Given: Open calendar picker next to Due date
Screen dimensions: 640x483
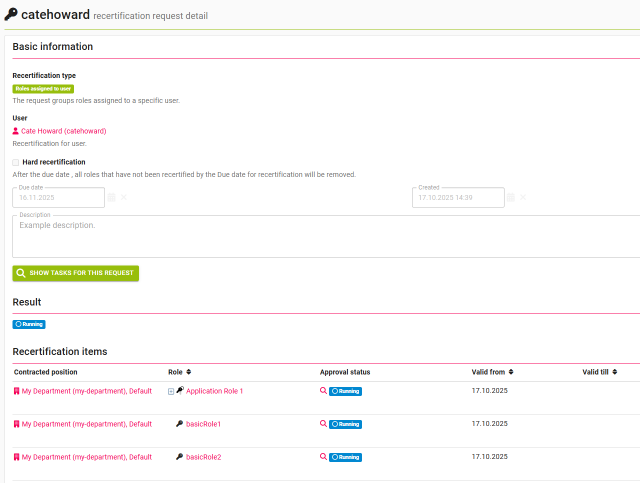Looking at the screenshot, I should coord(112,198).
